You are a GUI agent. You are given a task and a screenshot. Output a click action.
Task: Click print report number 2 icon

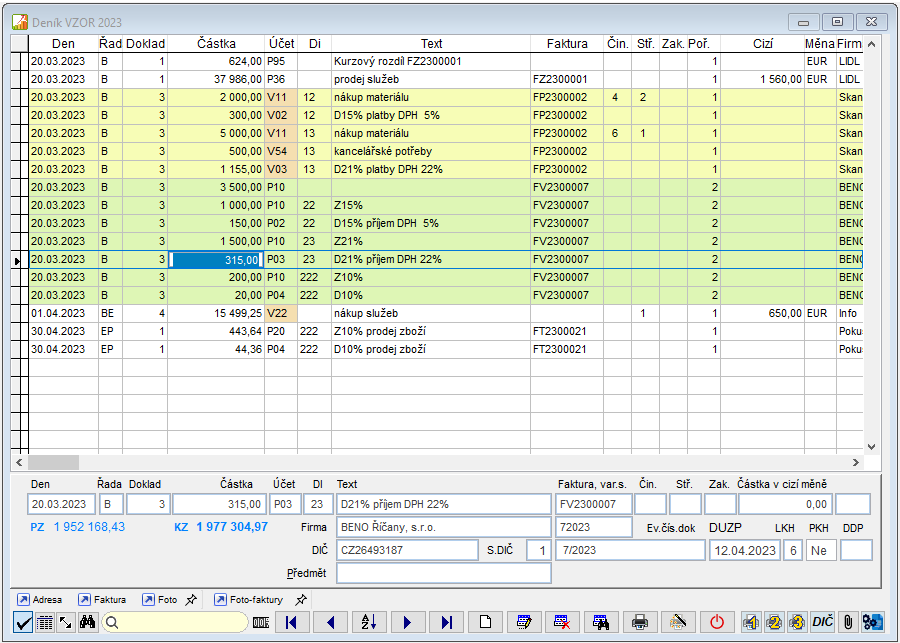774,622
